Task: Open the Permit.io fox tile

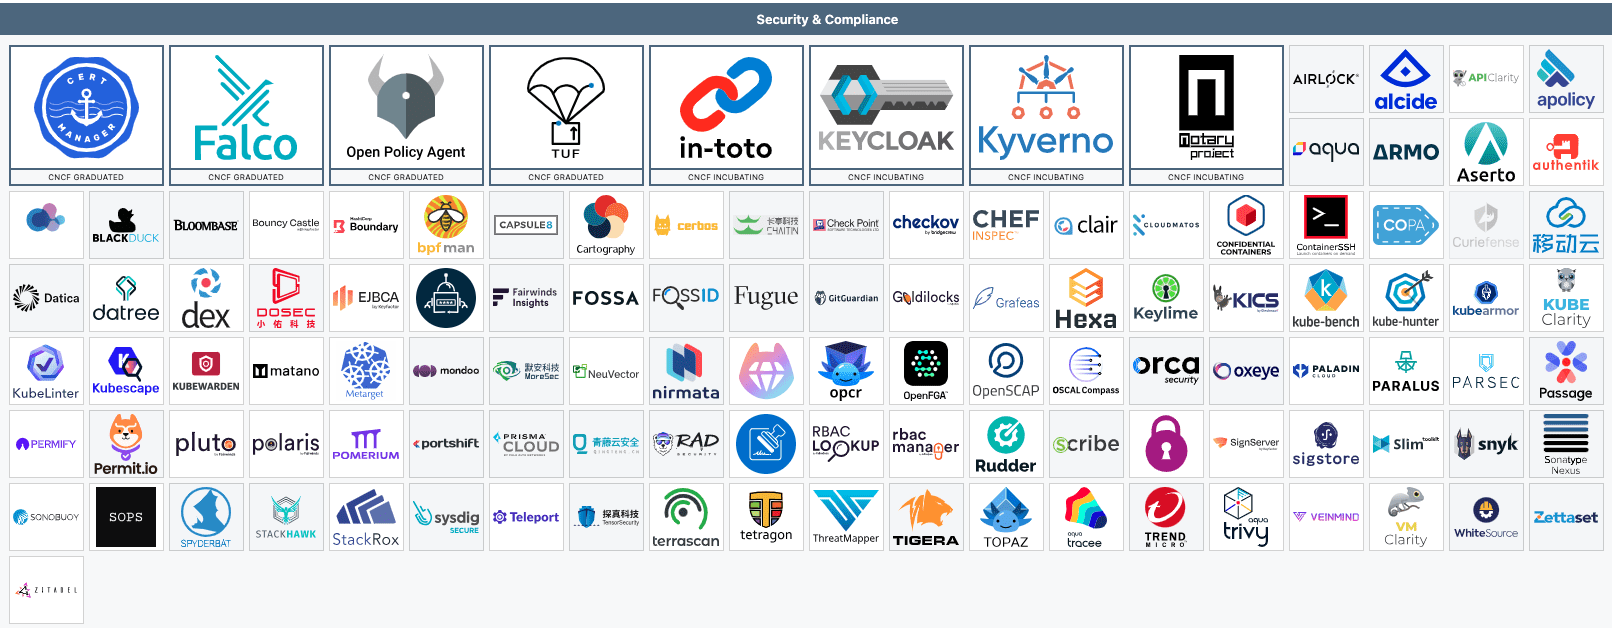Action: 126,444
